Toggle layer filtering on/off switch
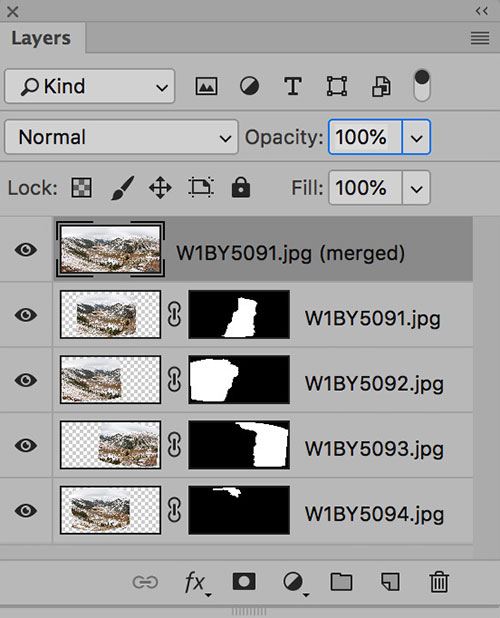The width and height of the screenshot is (500, 618). pyautogui.click(x=422, y=86)
